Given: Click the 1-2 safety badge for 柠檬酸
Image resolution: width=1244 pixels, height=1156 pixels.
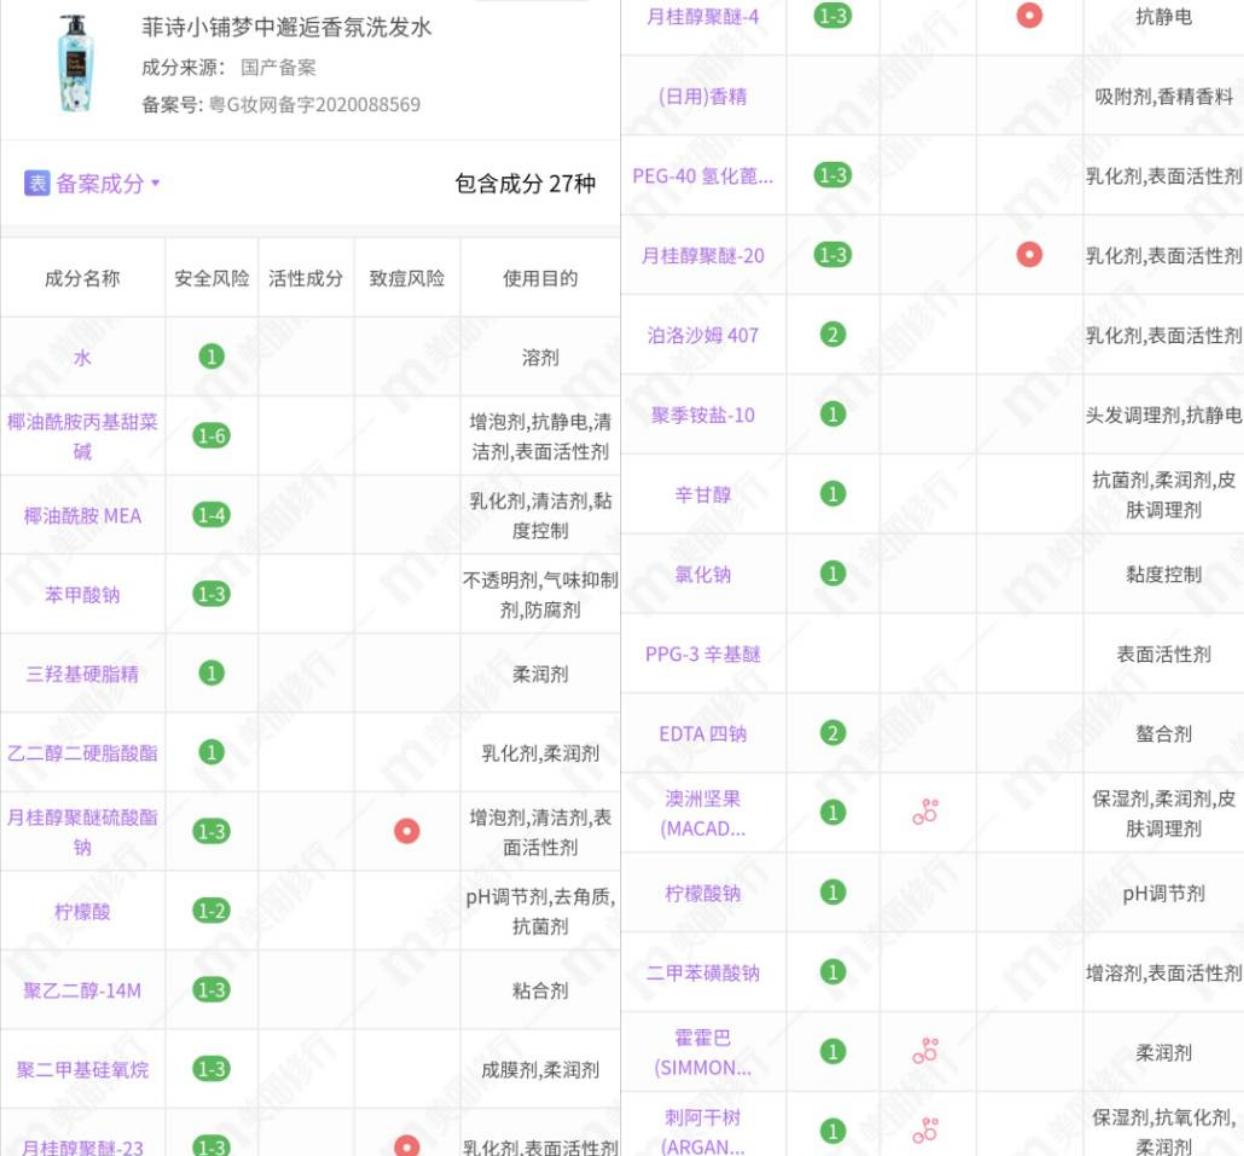Looking at the screenshot, I should (x=211, y=908).
